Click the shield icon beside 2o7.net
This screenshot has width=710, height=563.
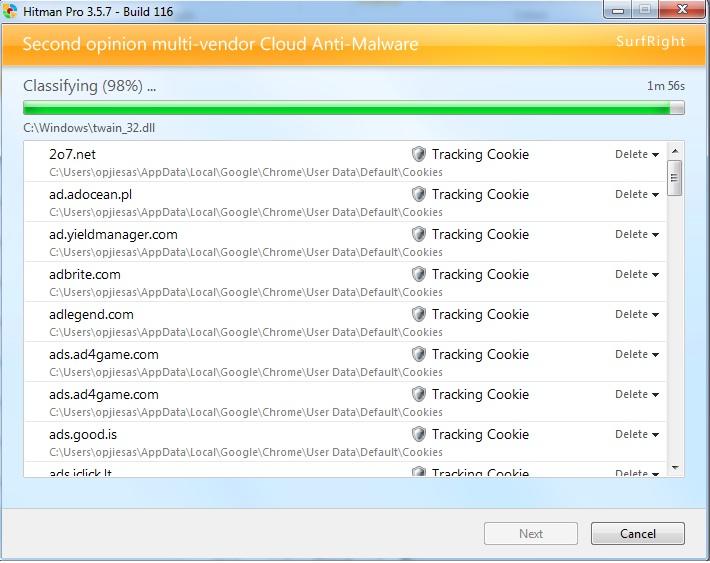[419, 154]
